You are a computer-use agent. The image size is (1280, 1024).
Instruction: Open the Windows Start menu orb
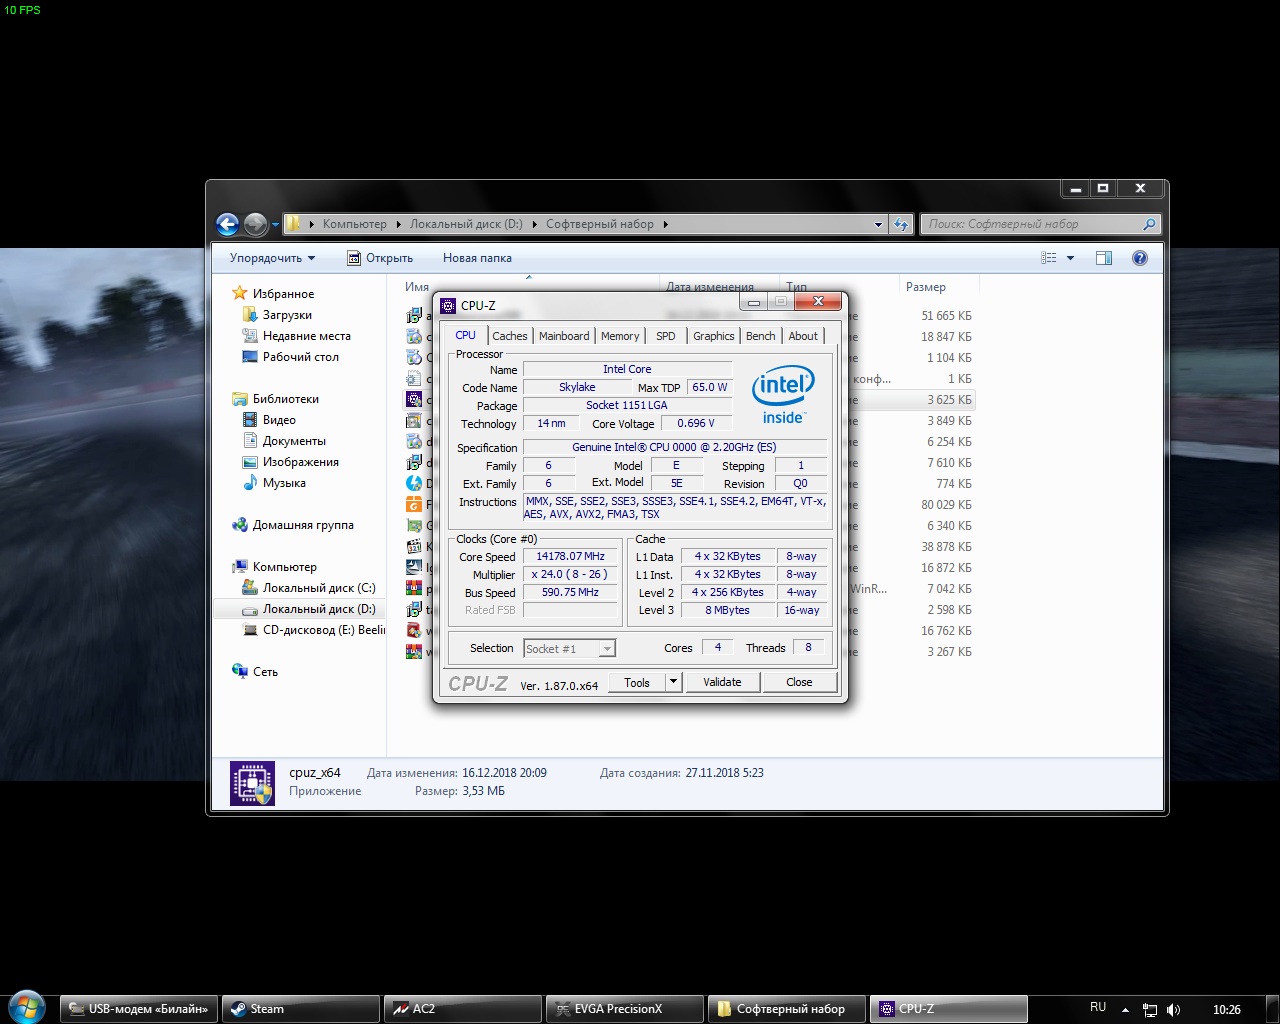coord(27,1006)
